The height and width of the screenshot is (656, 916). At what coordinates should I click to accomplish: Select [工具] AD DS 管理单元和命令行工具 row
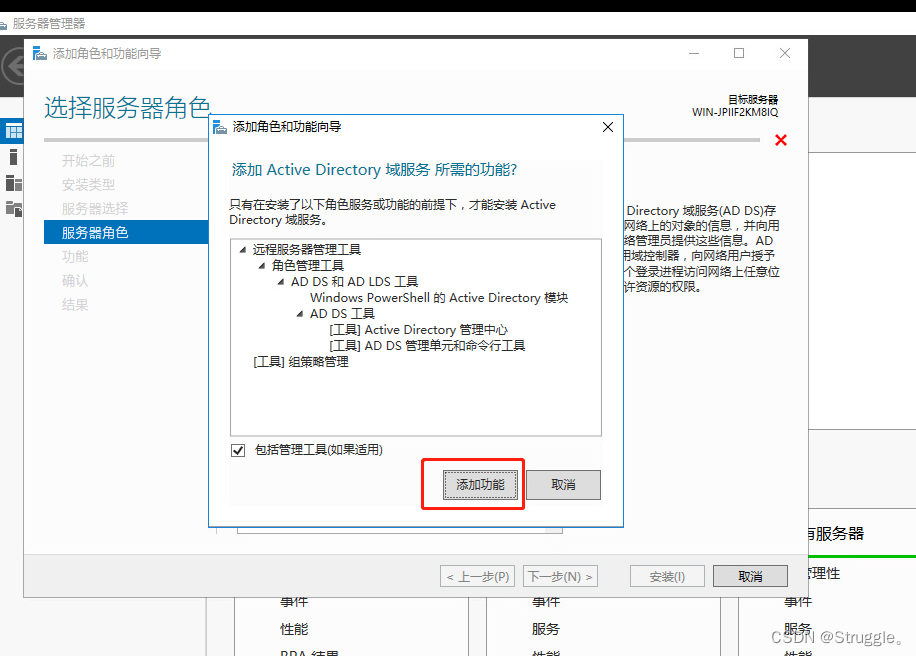(x=427, y=346)
